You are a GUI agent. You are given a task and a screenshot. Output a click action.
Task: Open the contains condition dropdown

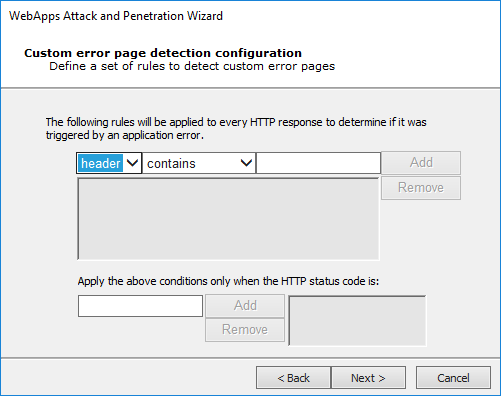click(x=199, y=163)
